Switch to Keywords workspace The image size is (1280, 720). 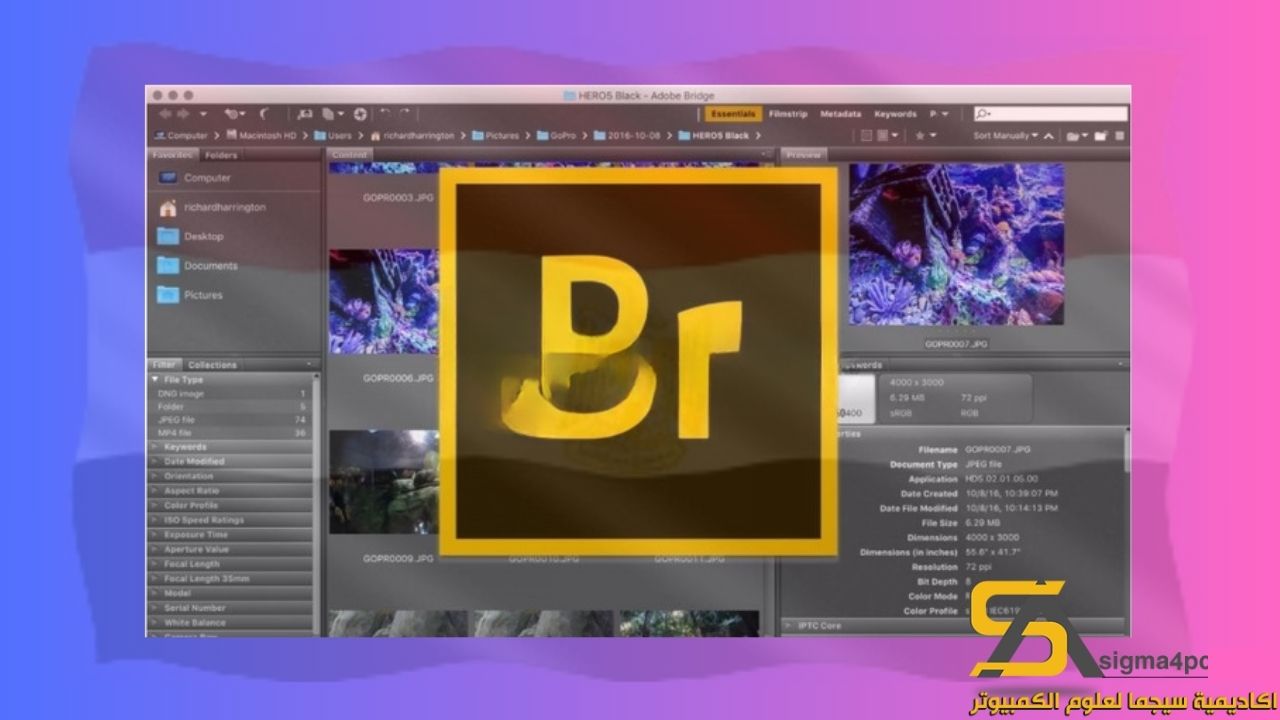pos(895,114)
